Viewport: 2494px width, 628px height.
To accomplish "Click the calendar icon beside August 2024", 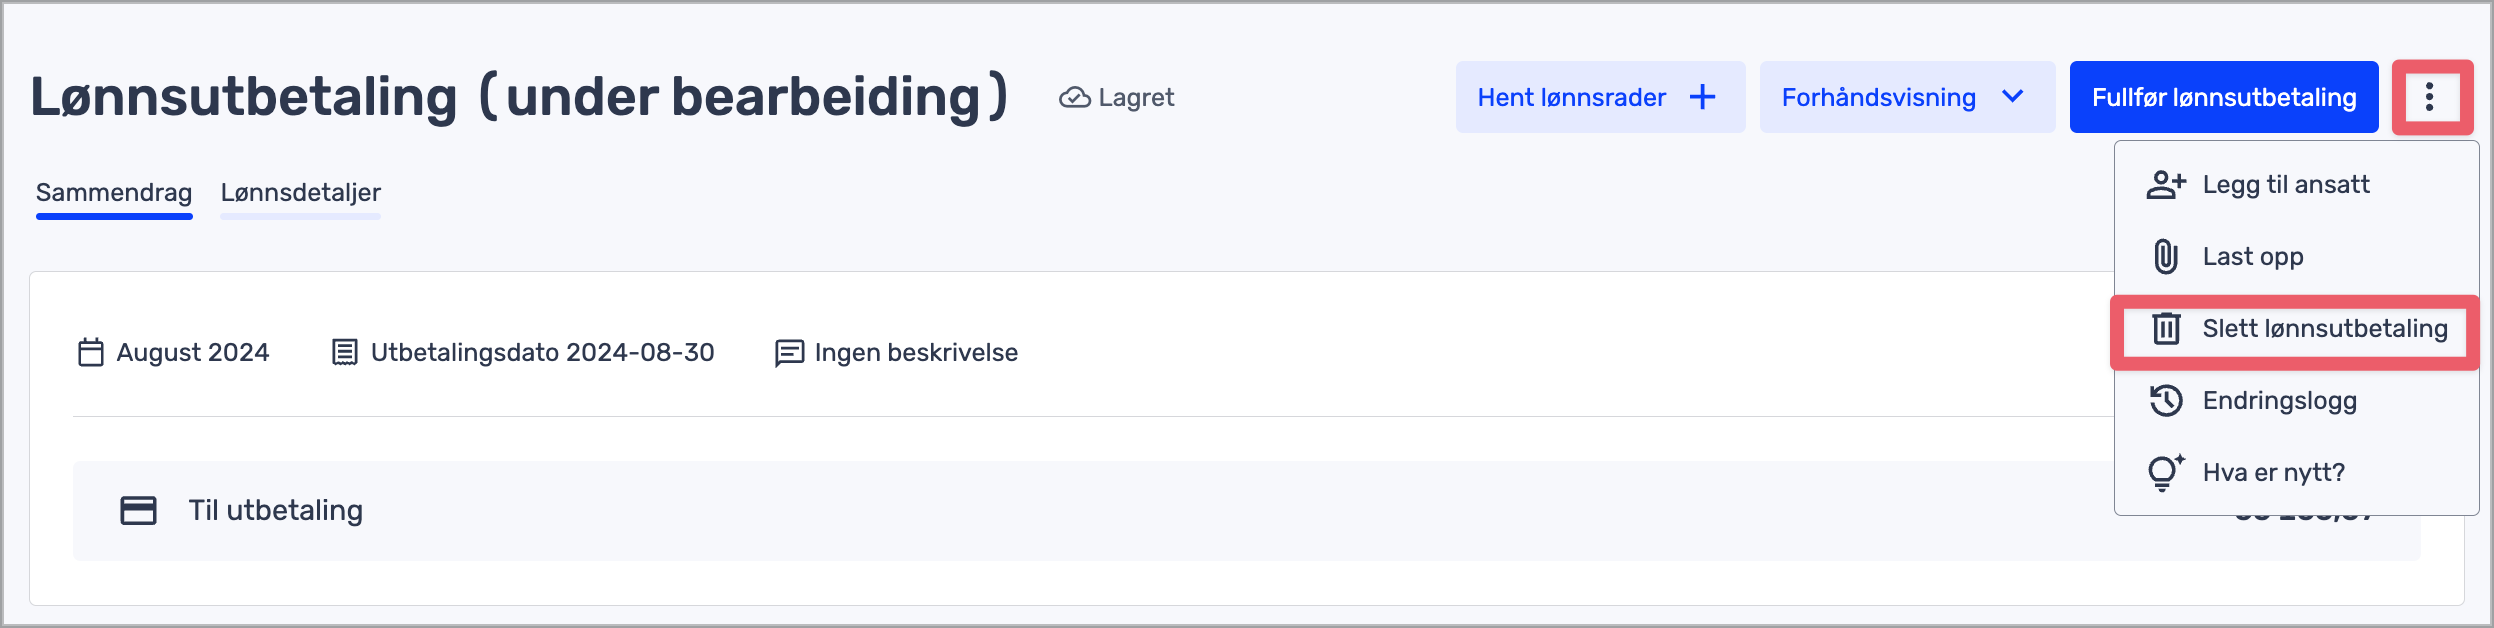I will tap(91, 353).
